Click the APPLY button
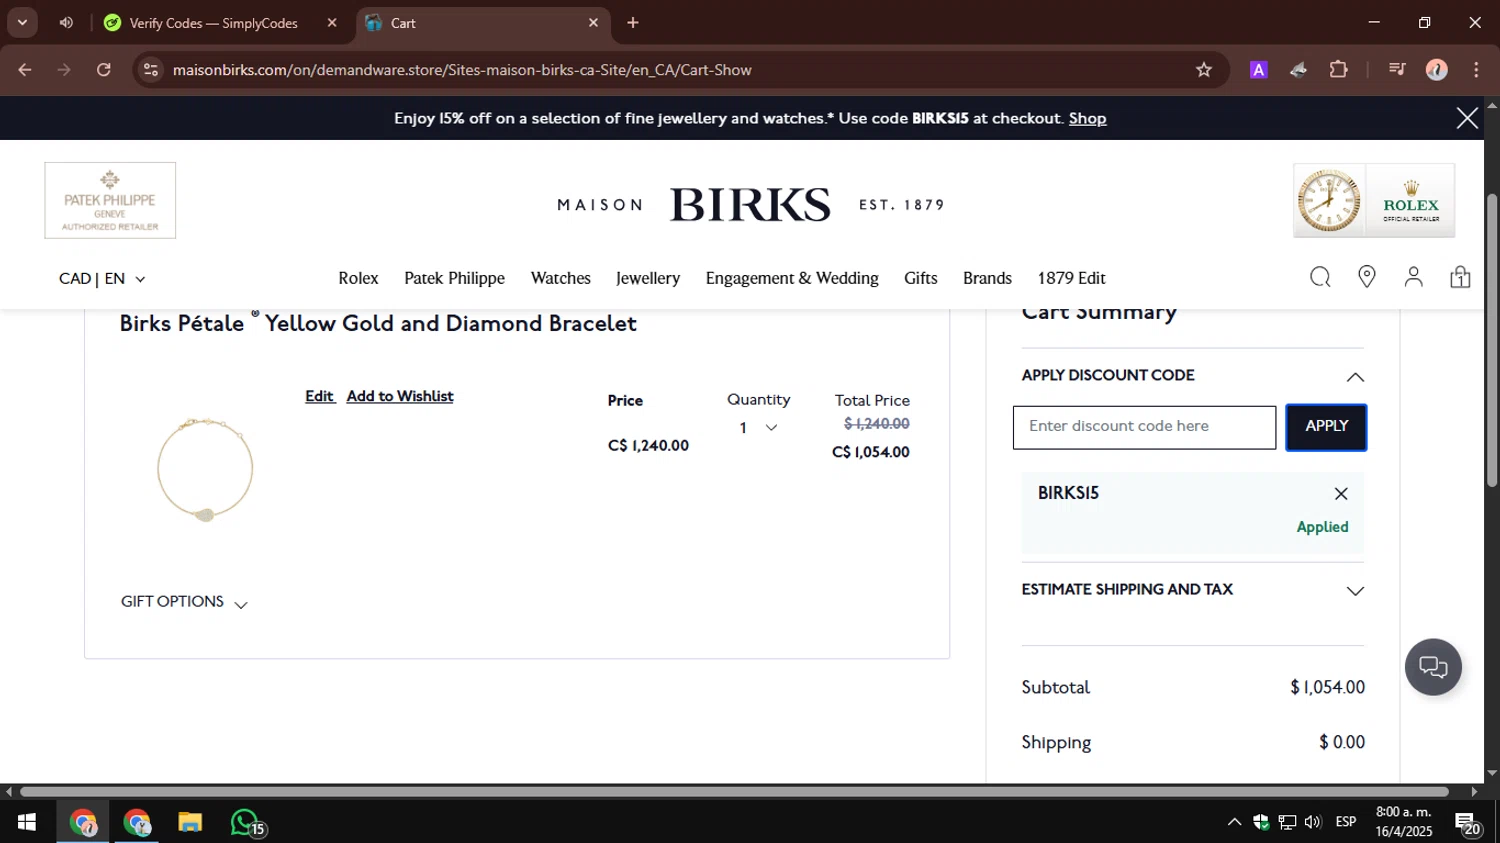The width and height of the screenshot is (1500, 843). (x=1326, y=427)
